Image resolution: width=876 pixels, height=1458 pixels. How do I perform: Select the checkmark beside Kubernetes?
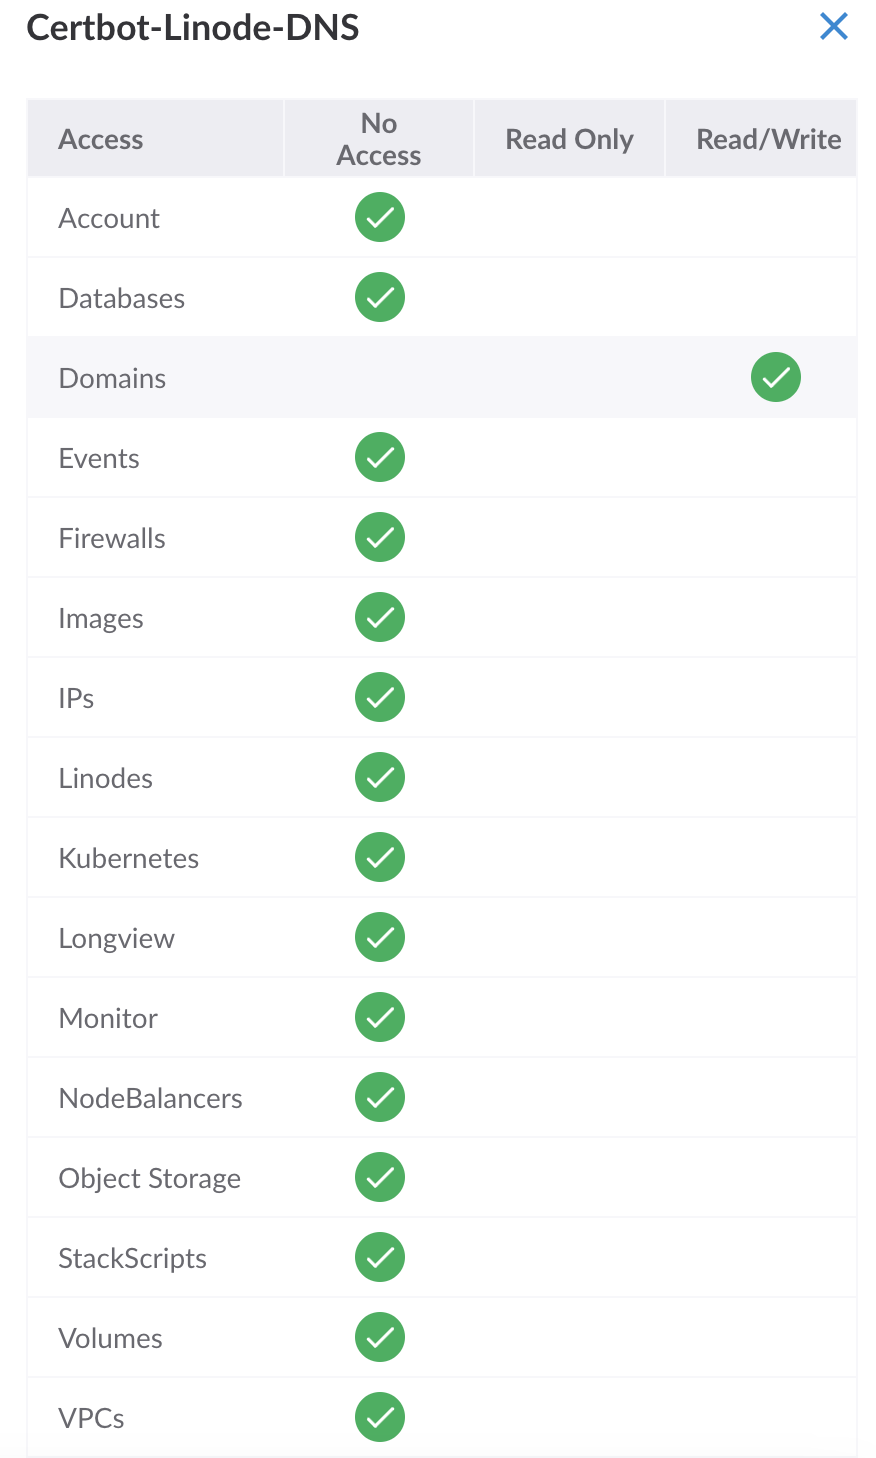(380, 857)
